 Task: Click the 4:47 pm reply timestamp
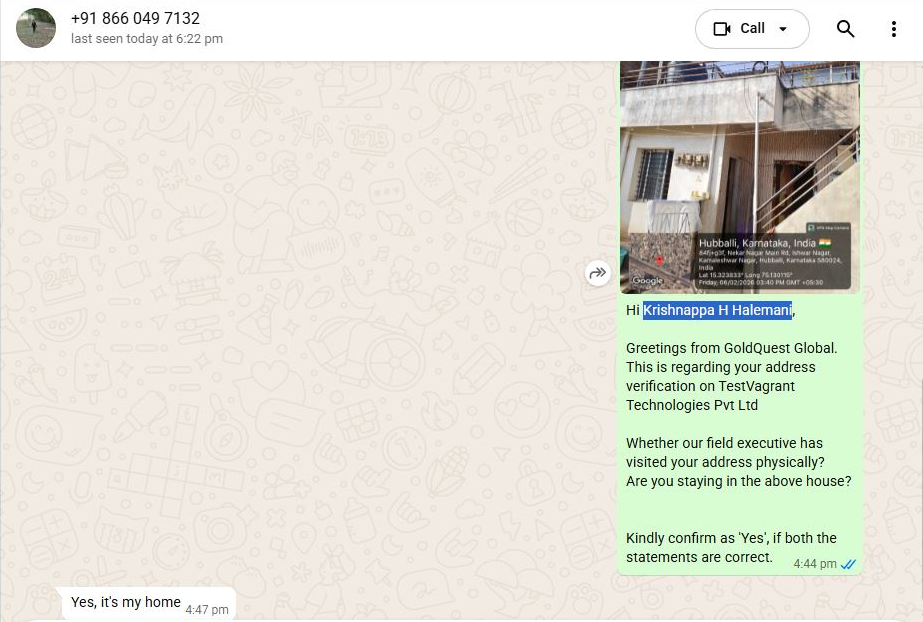207,610
